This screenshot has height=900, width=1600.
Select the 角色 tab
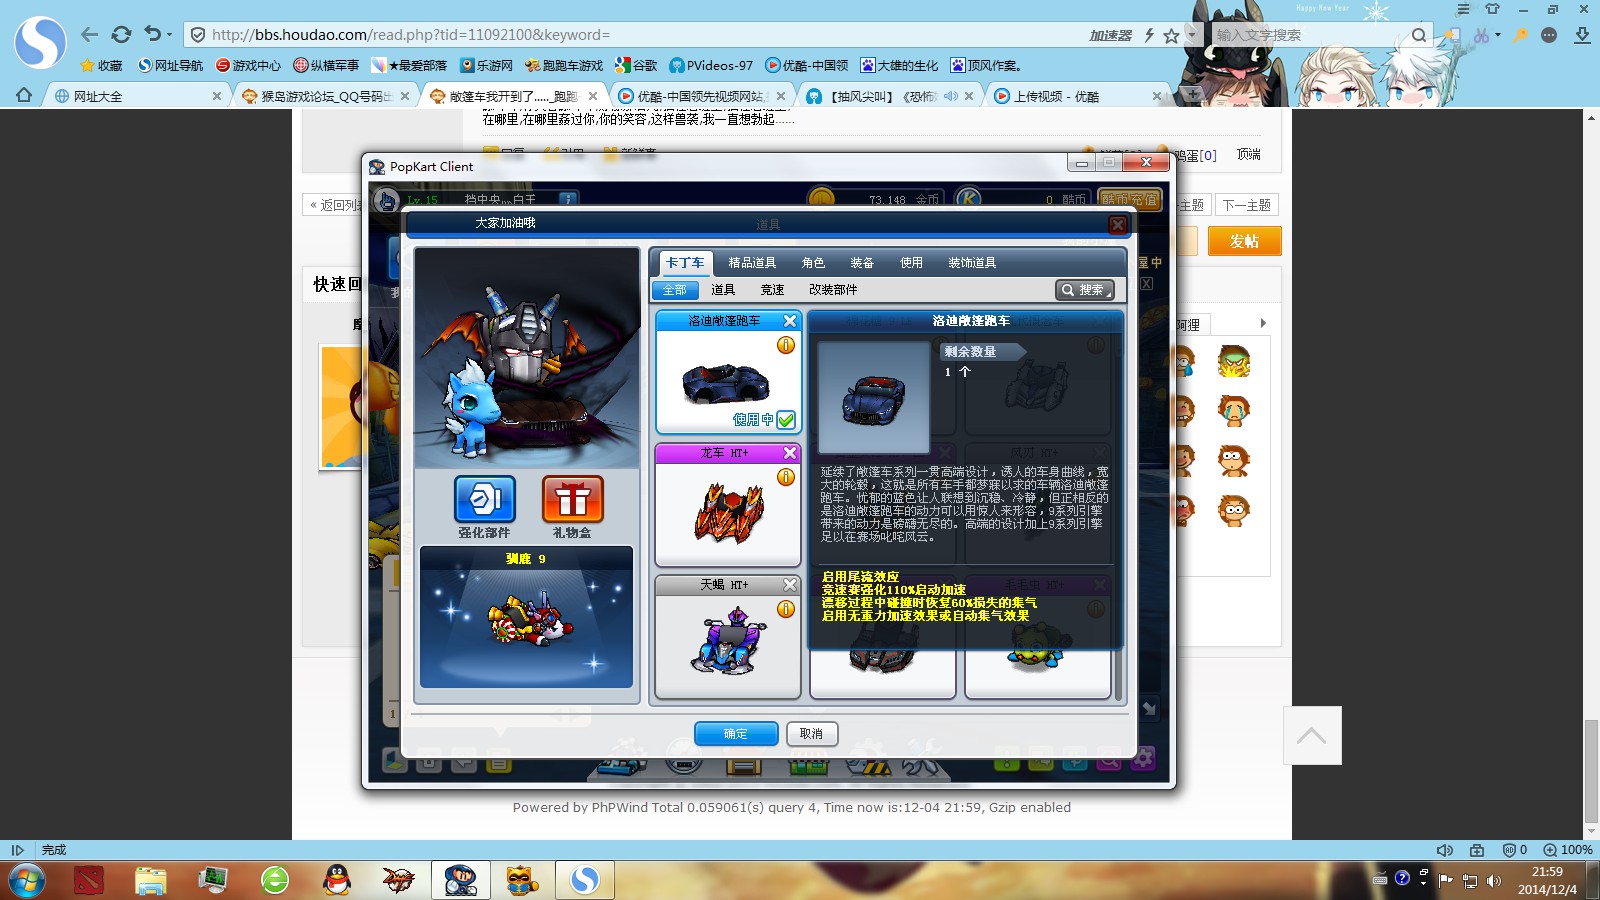click(813, 262)
